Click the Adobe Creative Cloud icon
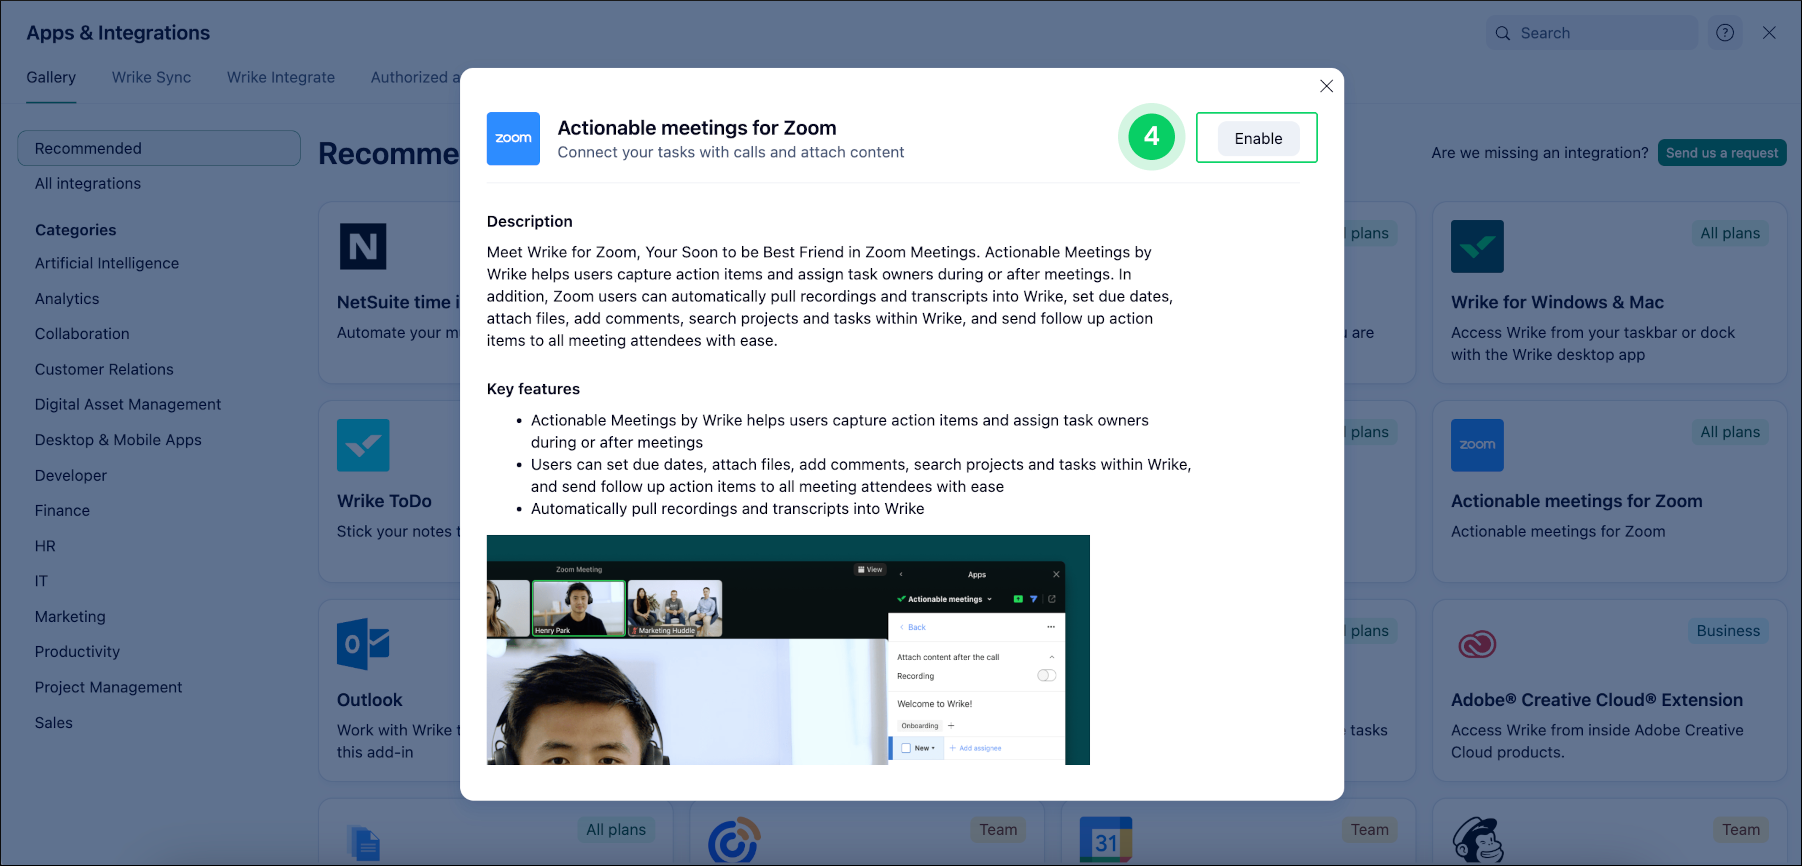1802x866 pixels. (1477, 644)
